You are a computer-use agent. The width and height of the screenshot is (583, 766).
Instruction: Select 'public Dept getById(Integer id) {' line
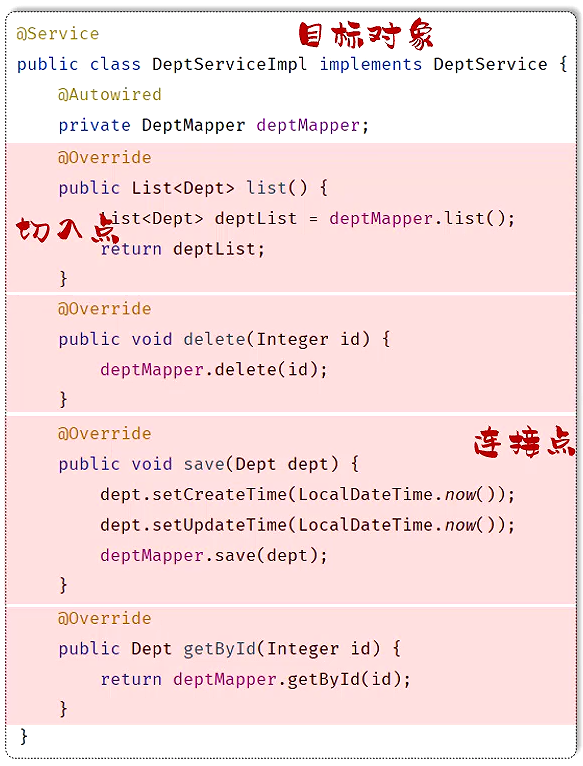229,649
